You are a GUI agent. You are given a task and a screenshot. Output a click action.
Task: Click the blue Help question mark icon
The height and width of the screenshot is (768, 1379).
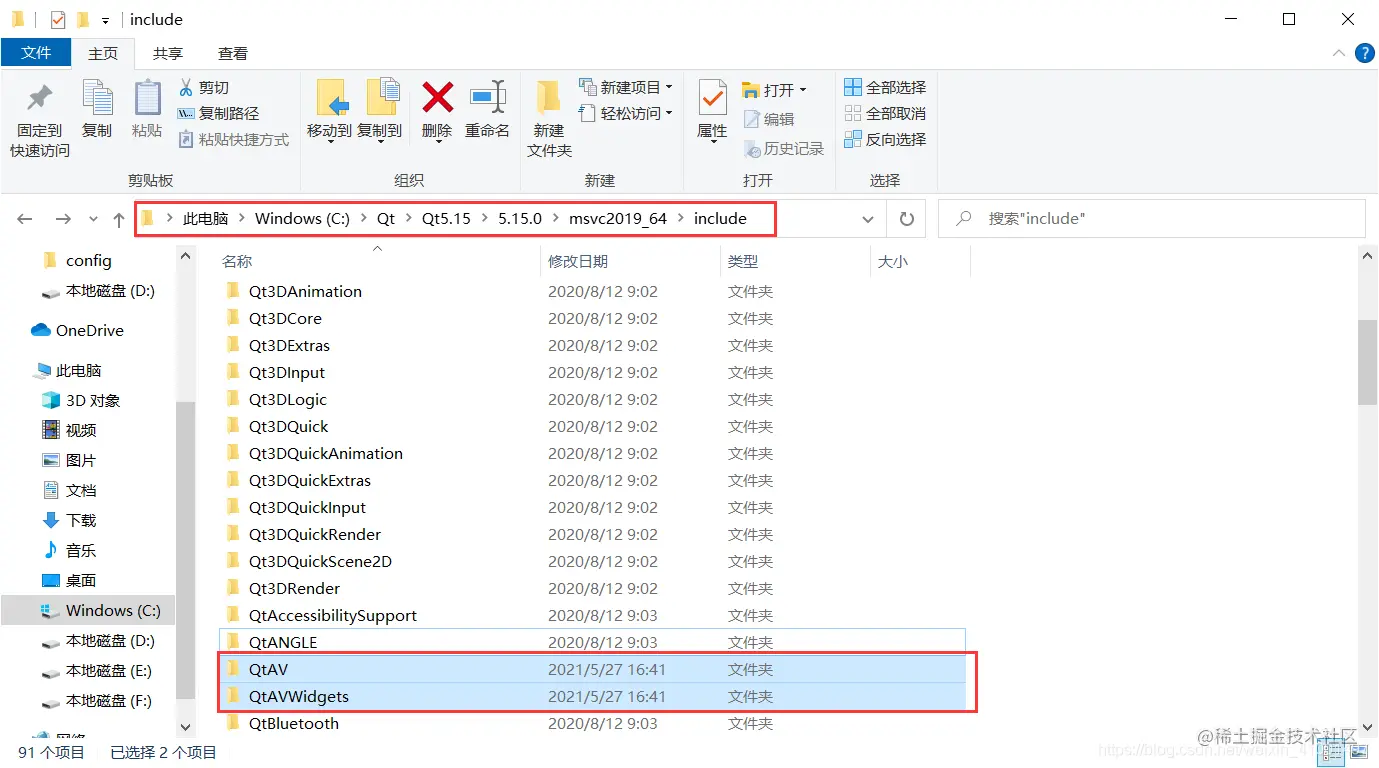coord(1365,53)
